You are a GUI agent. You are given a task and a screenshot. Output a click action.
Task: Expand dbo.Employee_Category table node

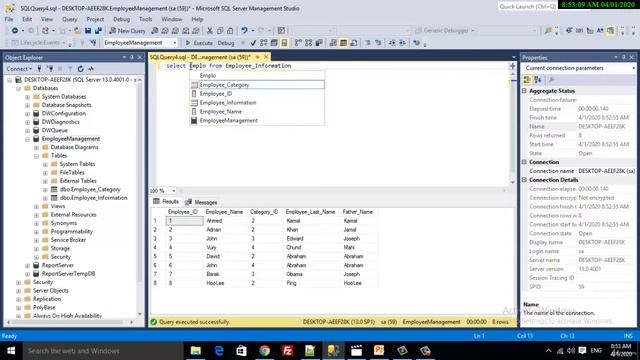pos(45,190)
